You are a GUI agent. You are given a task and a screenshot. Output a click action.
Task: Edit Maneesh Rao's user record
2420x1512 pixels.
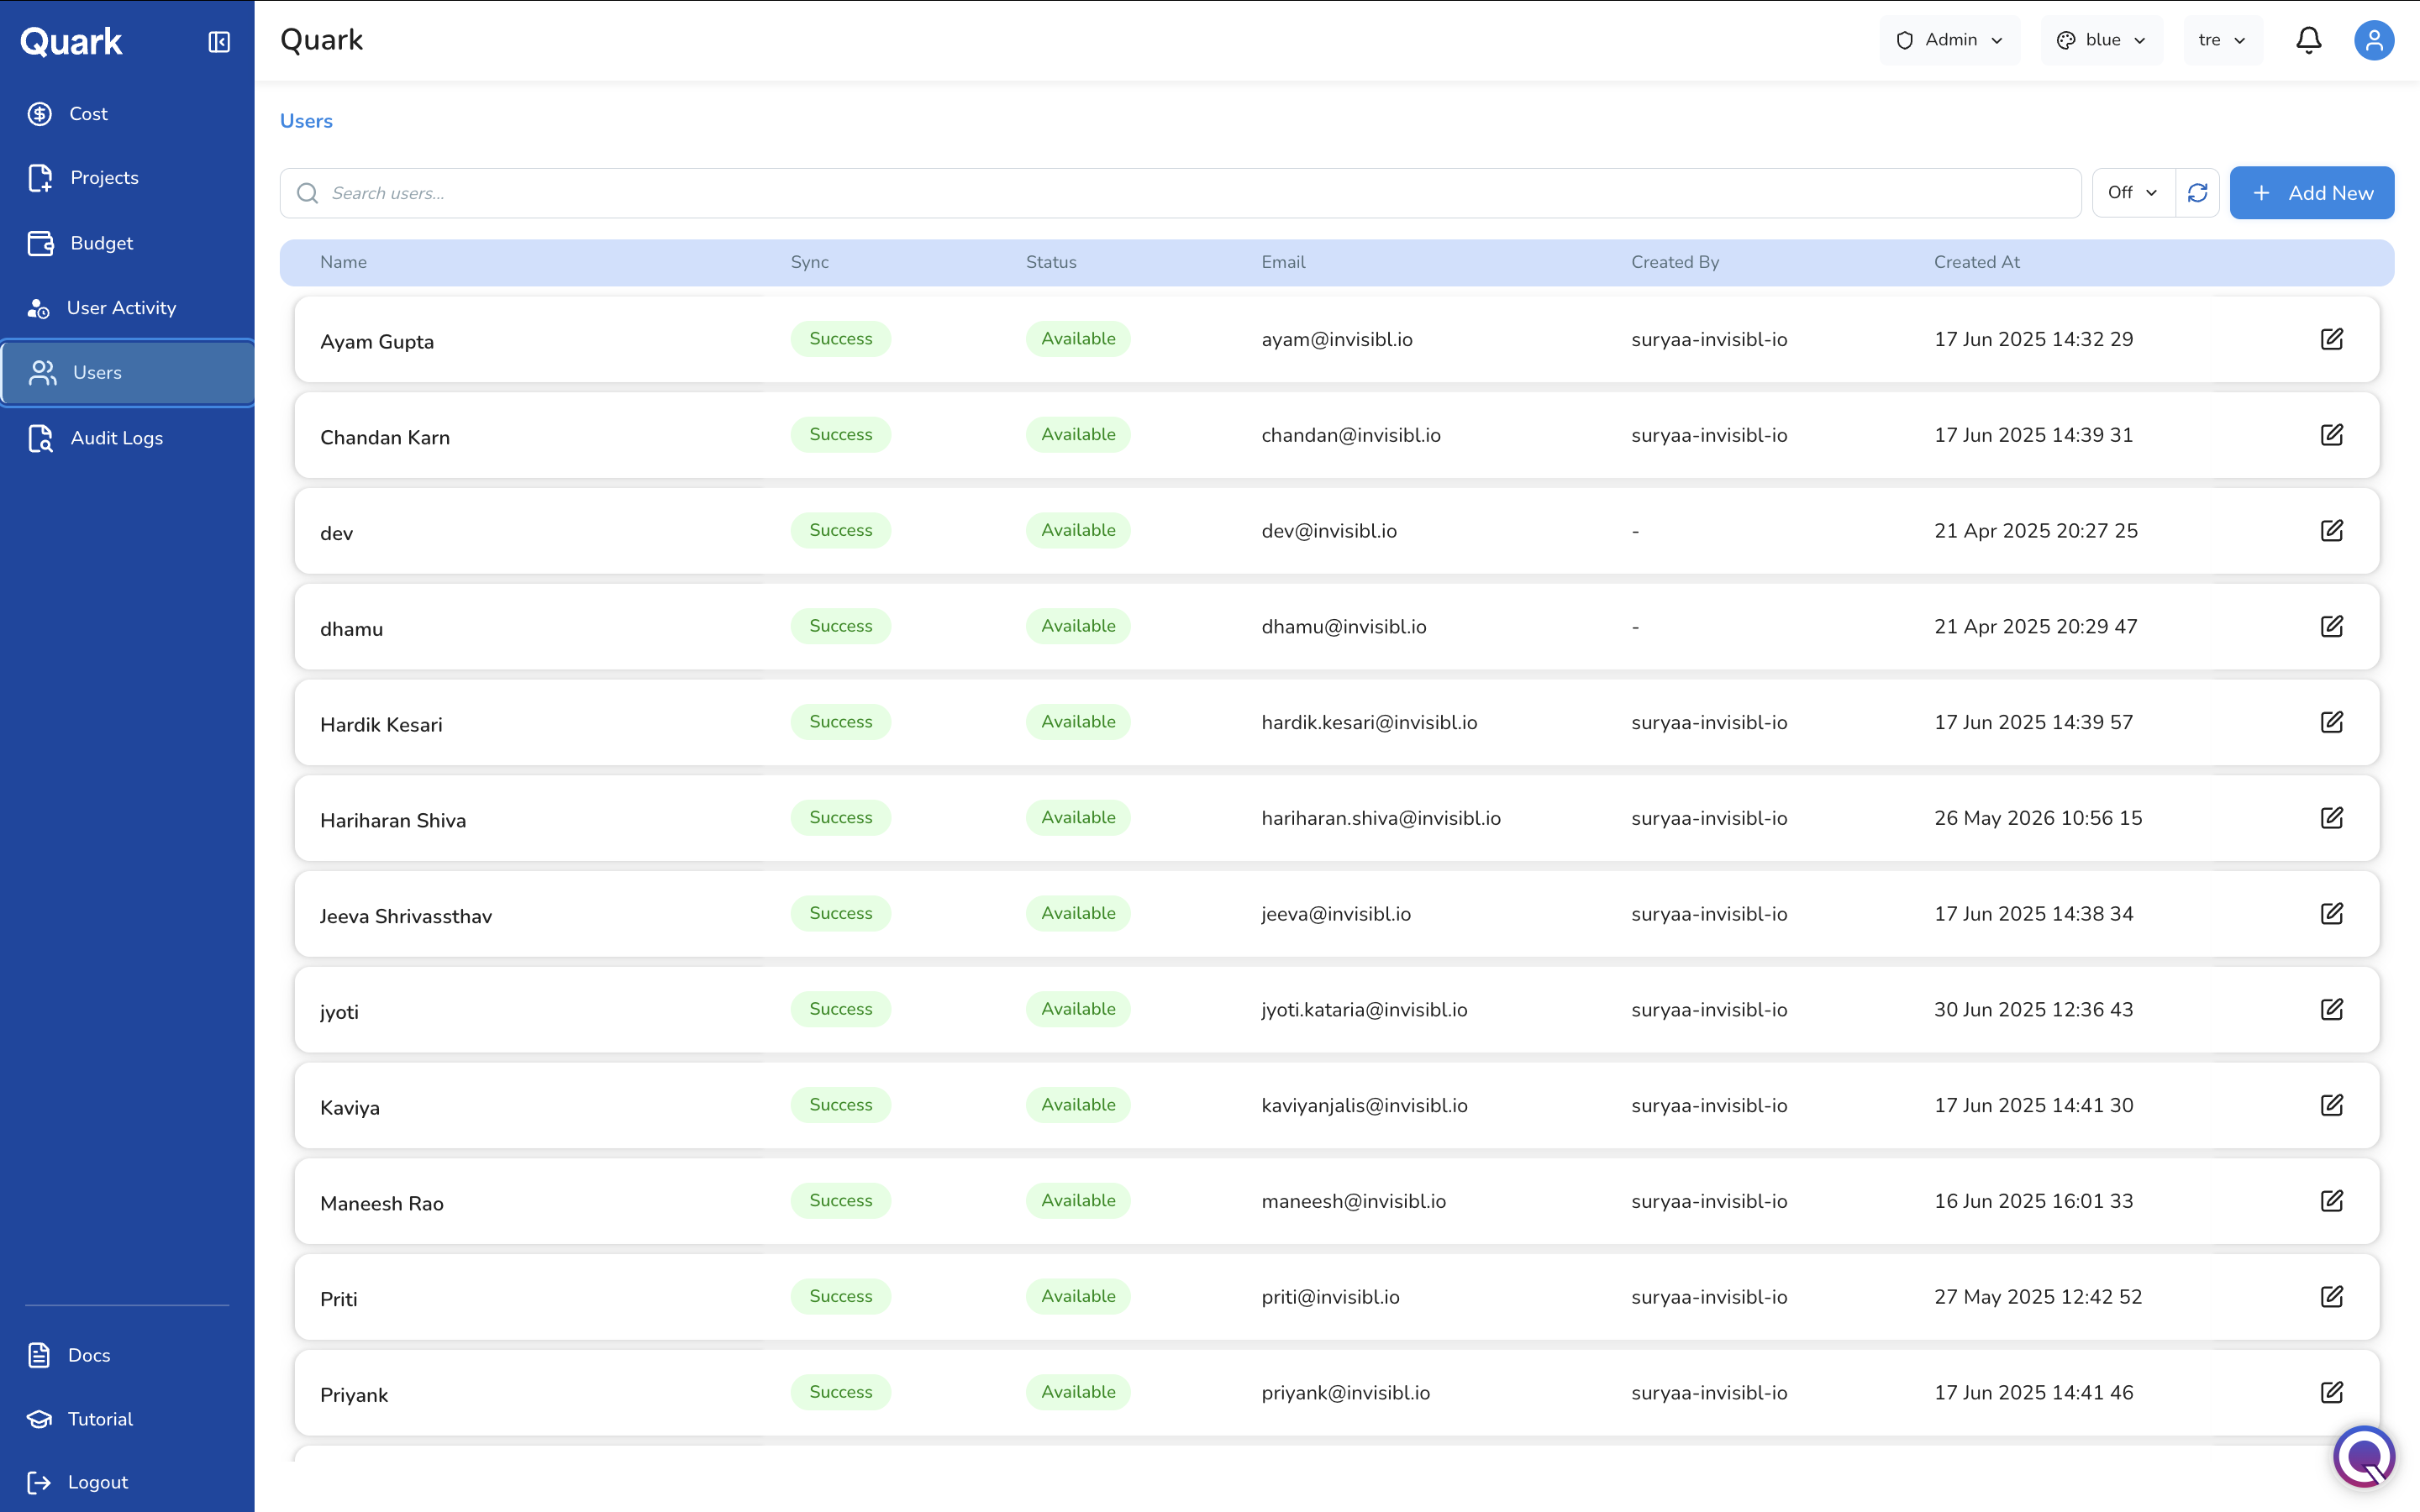click(2331, 1201)
